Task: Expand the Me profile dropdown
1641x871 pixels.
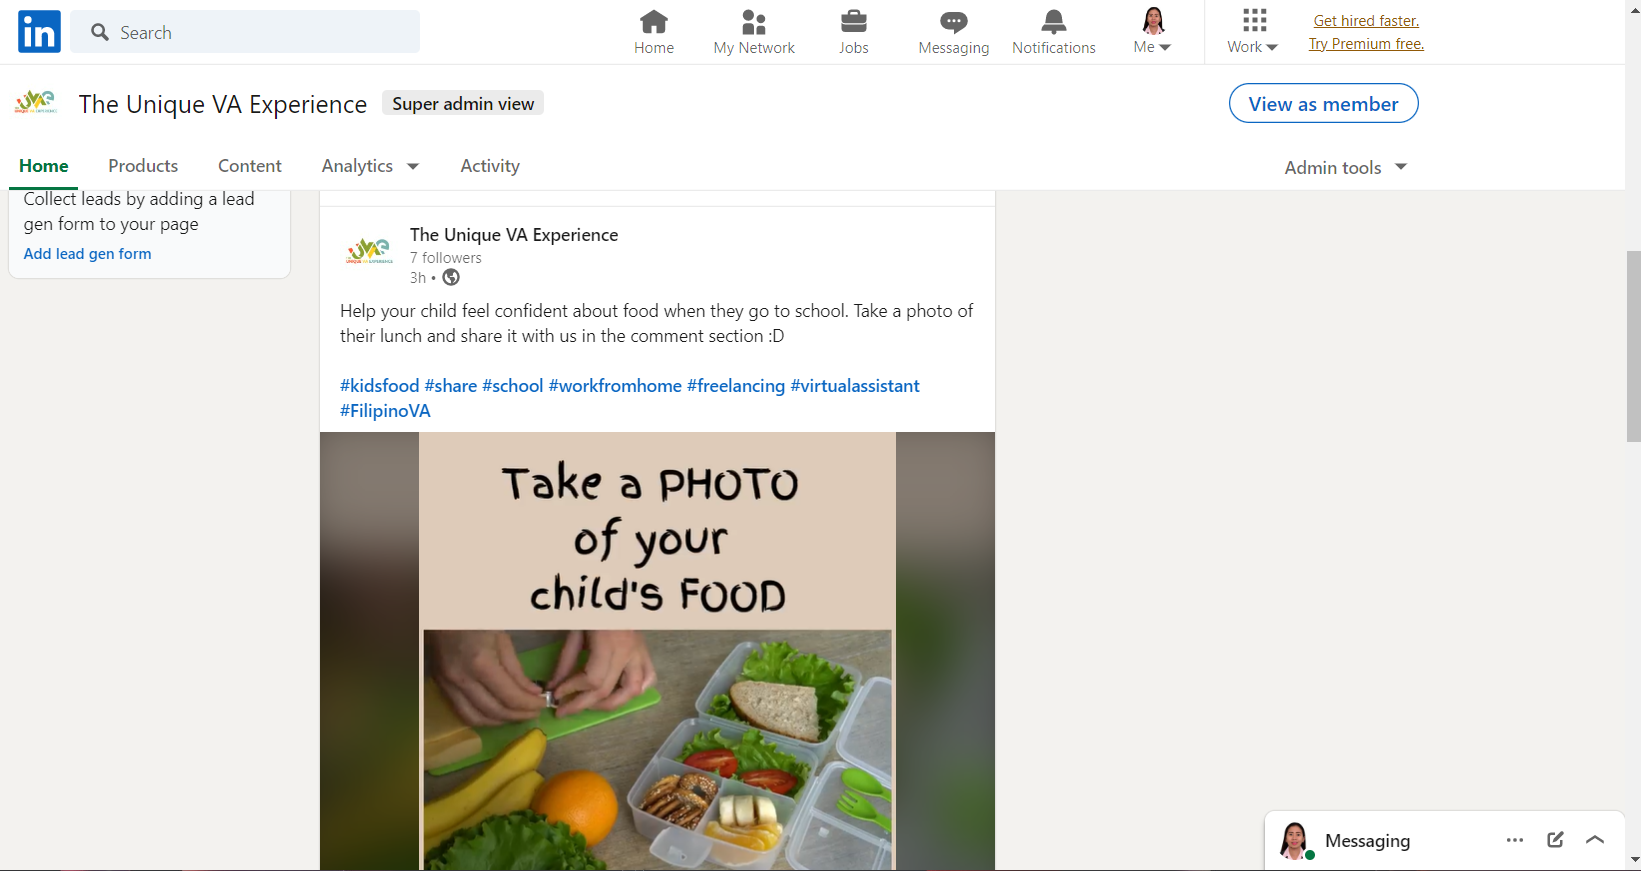Action: coord(1152,32)
